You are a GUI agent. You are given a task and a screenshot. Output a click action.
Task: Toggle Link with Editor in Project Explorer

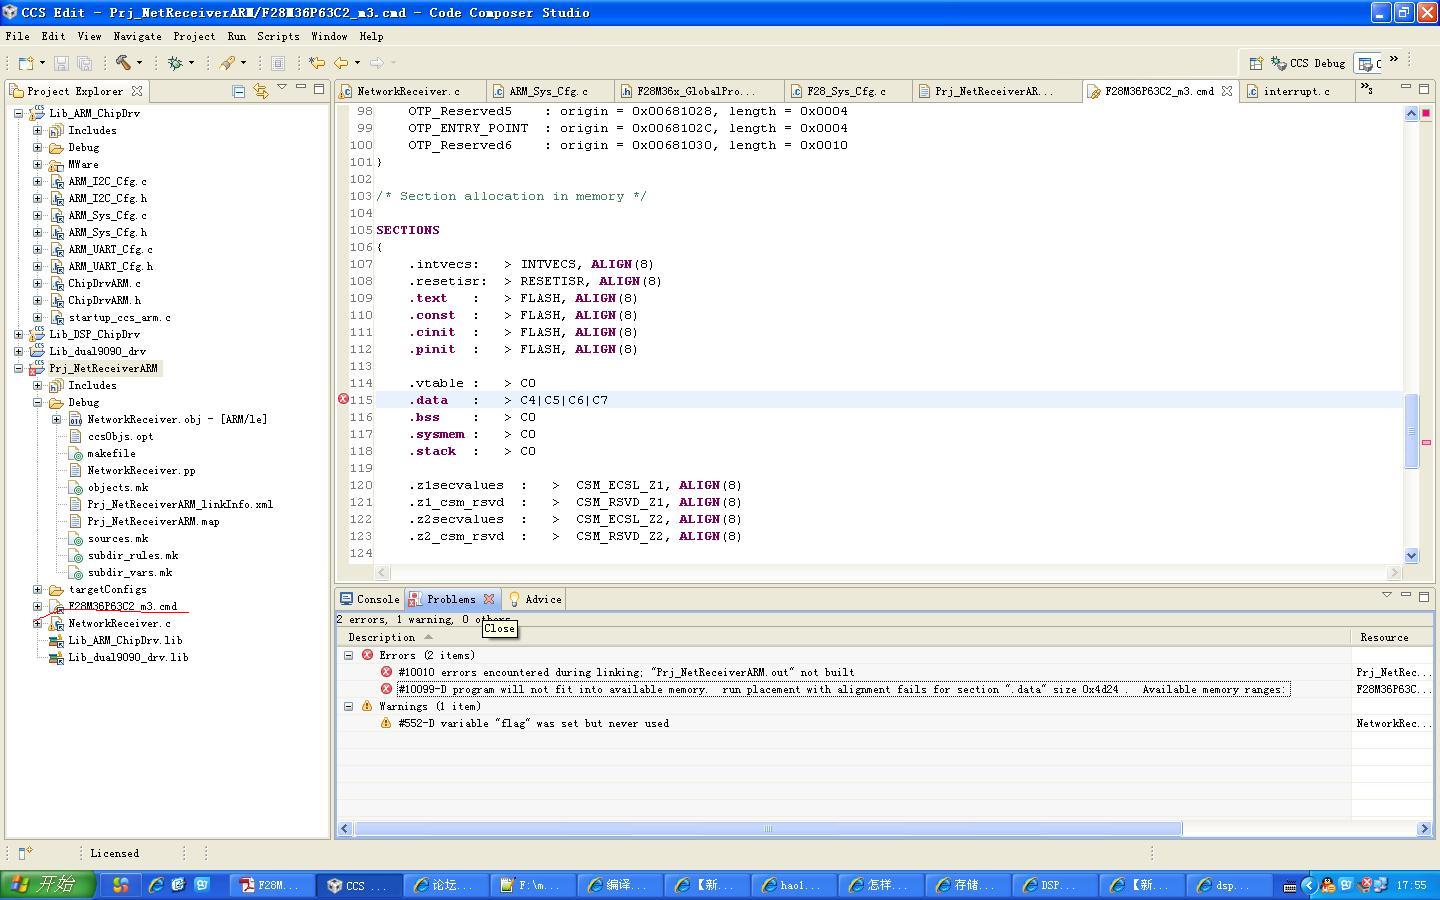[261, 91]
